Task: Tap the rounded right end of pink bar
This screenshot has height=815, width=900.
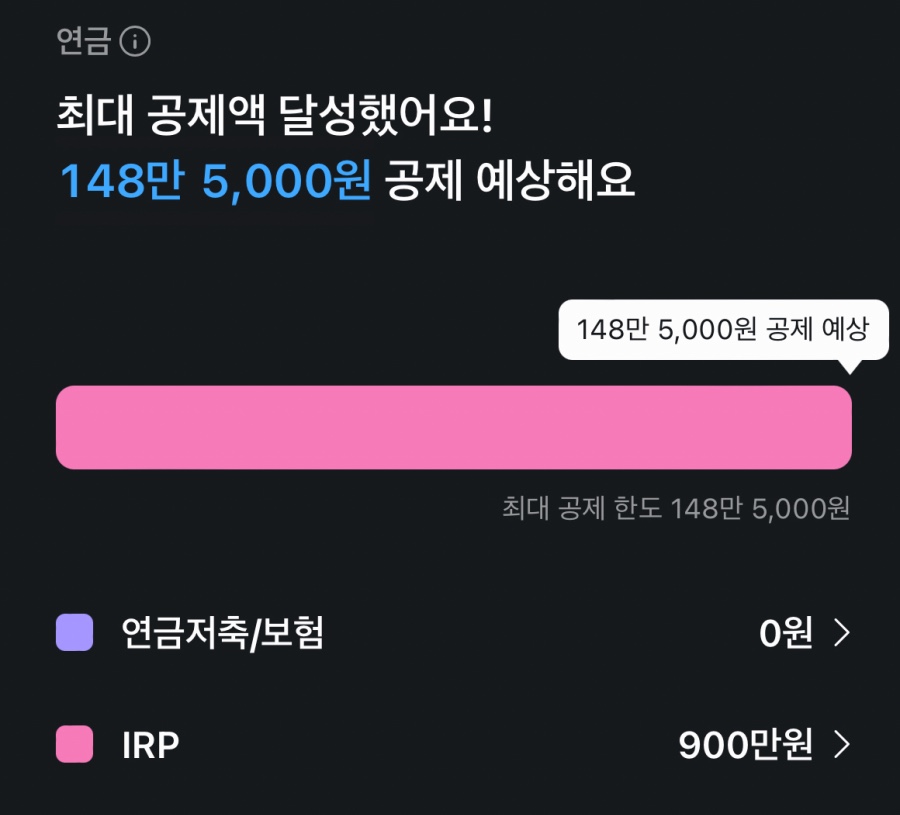Action: pyautogui.click(x=838, y=427)
